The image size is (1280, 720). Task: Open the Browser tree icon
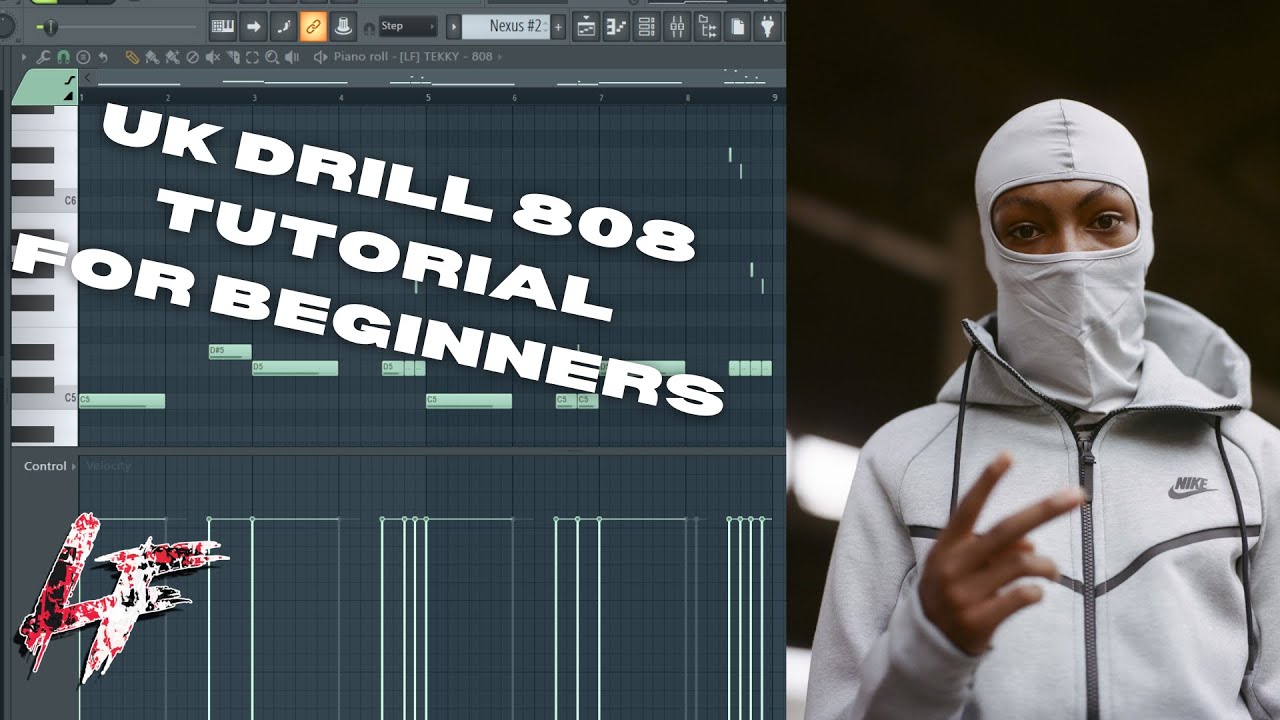pyautogui.click(x=707, y=27)
